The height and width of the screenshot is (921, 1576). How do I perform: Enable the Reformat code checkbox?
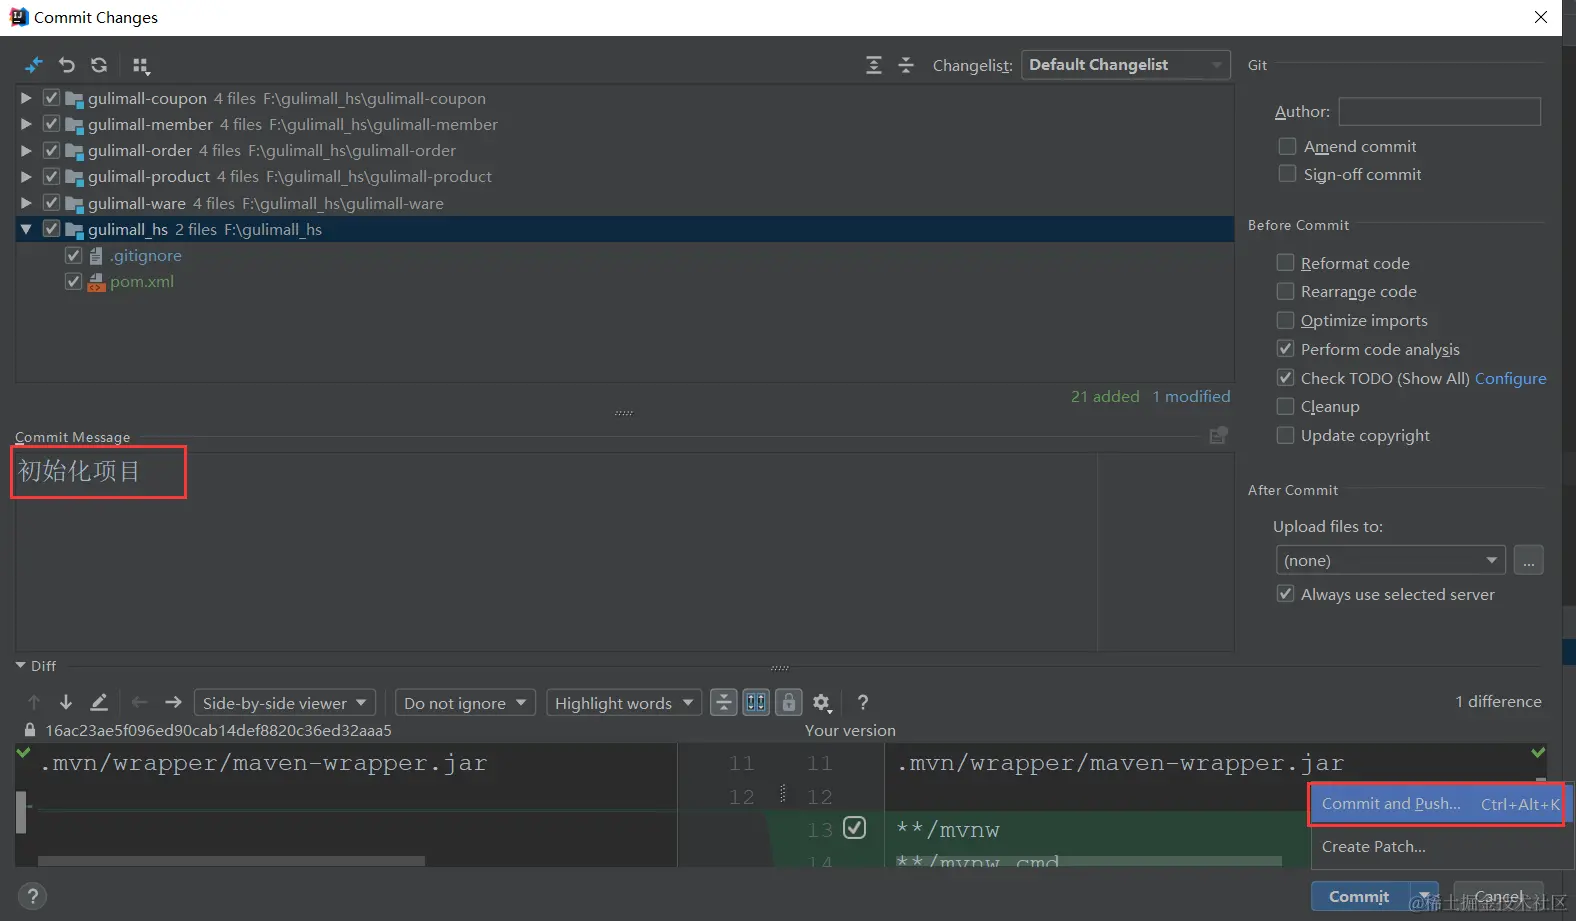(x=1285, y=262)
